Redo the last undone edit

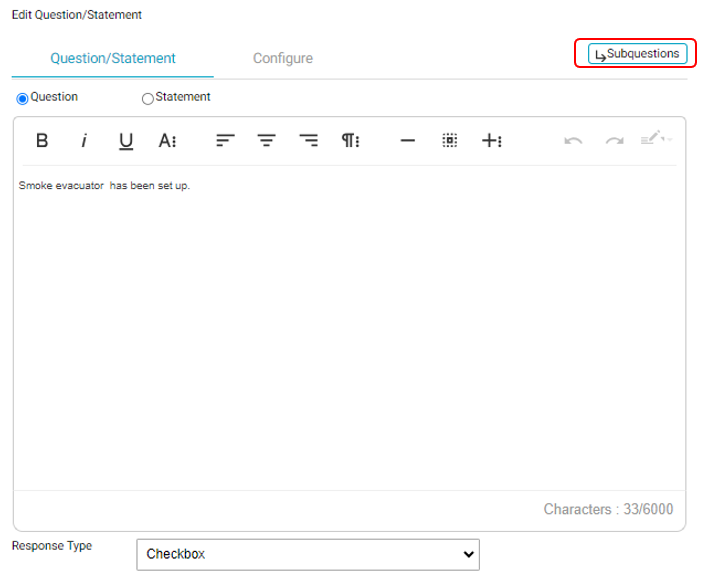click(x=614, y=141)
